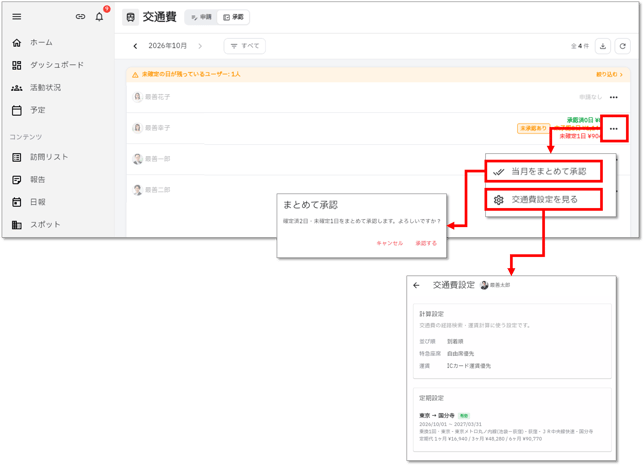Click the スポット building icon
This screenshot has width=644, height=466.
(16, 225)
